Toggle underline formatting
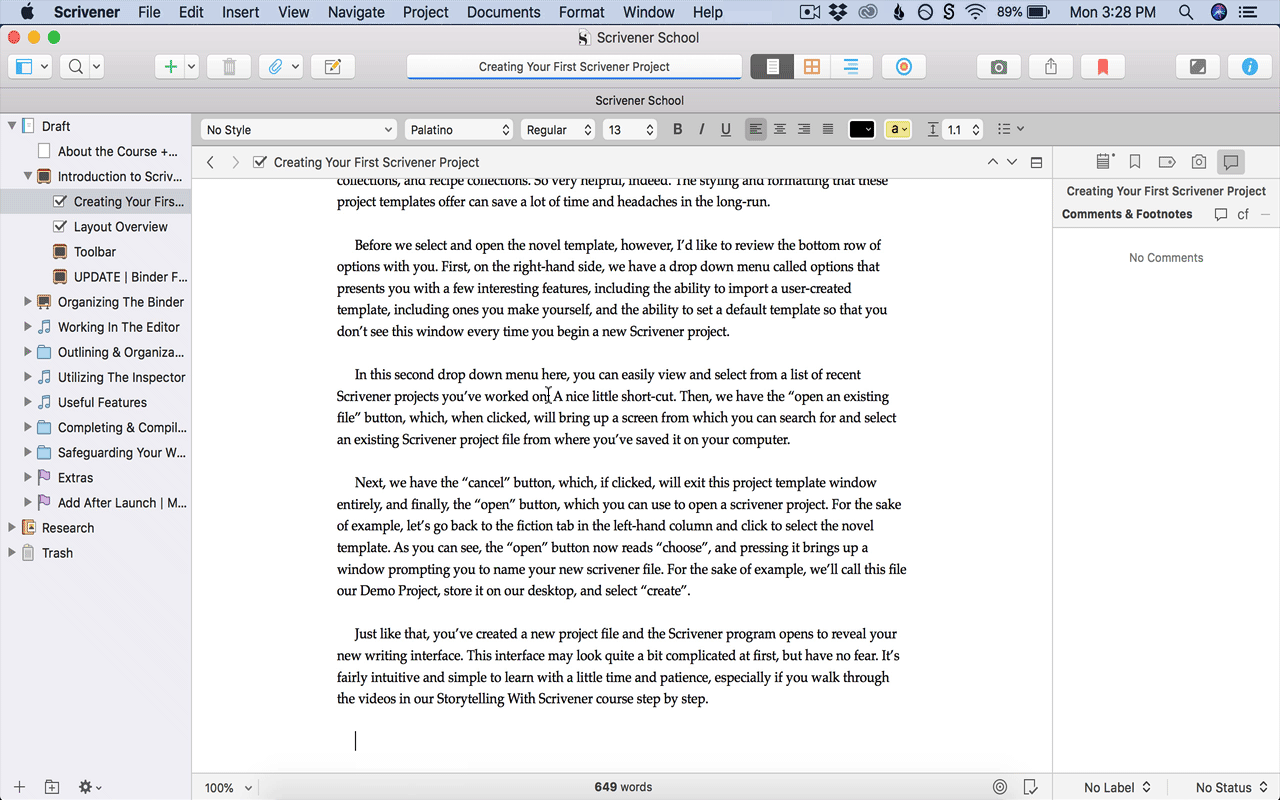1280x800 pixels. [726, 130]
